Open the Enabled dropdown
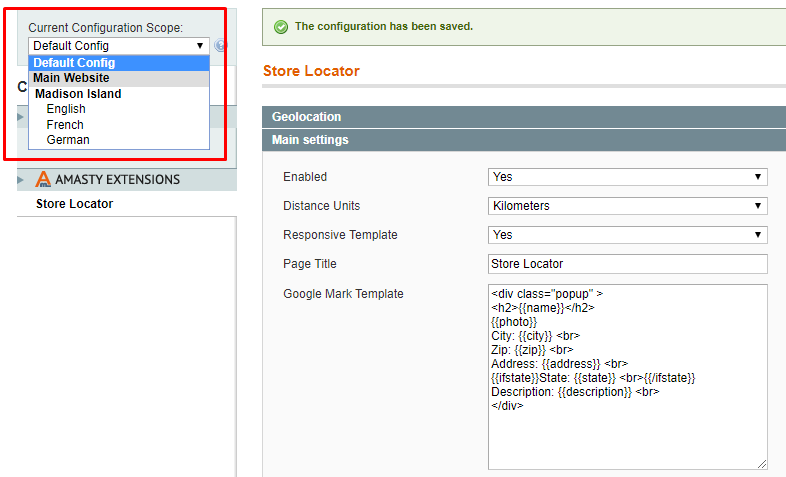Screen dimensions: 786x477 [627, 177]
